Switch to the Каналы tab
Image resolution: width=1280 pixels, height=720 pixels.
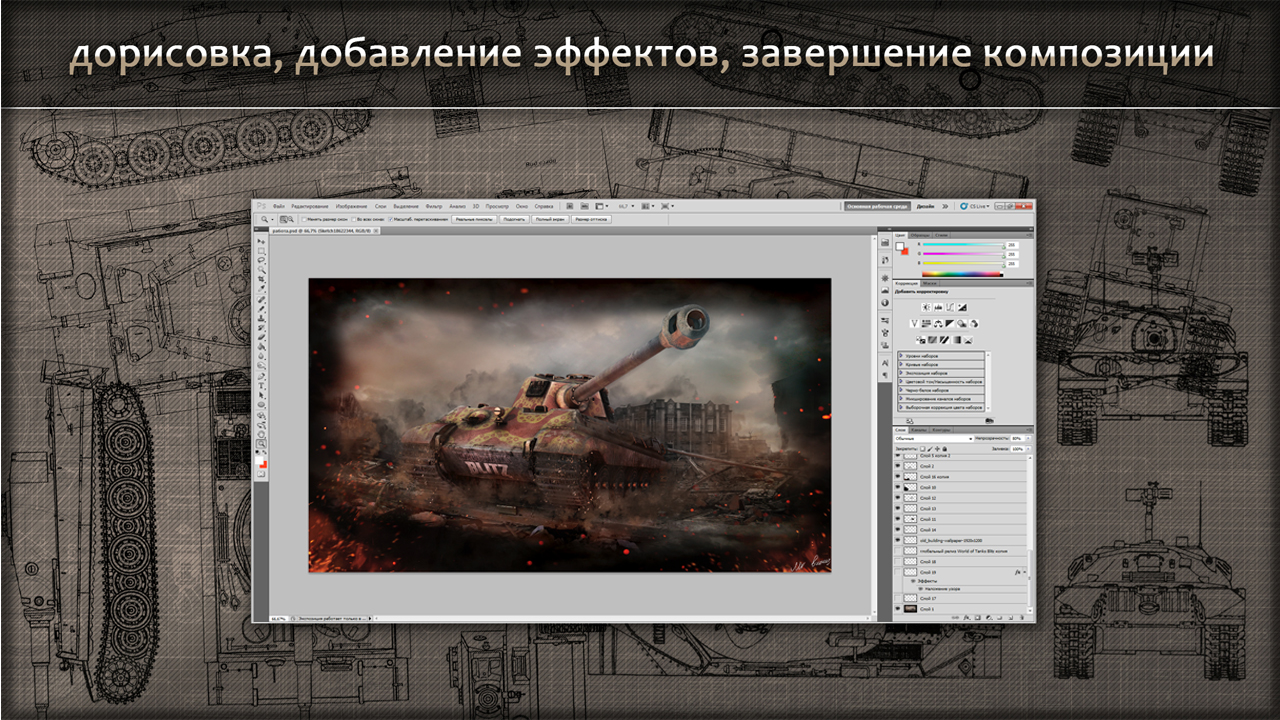click(919, 430)
